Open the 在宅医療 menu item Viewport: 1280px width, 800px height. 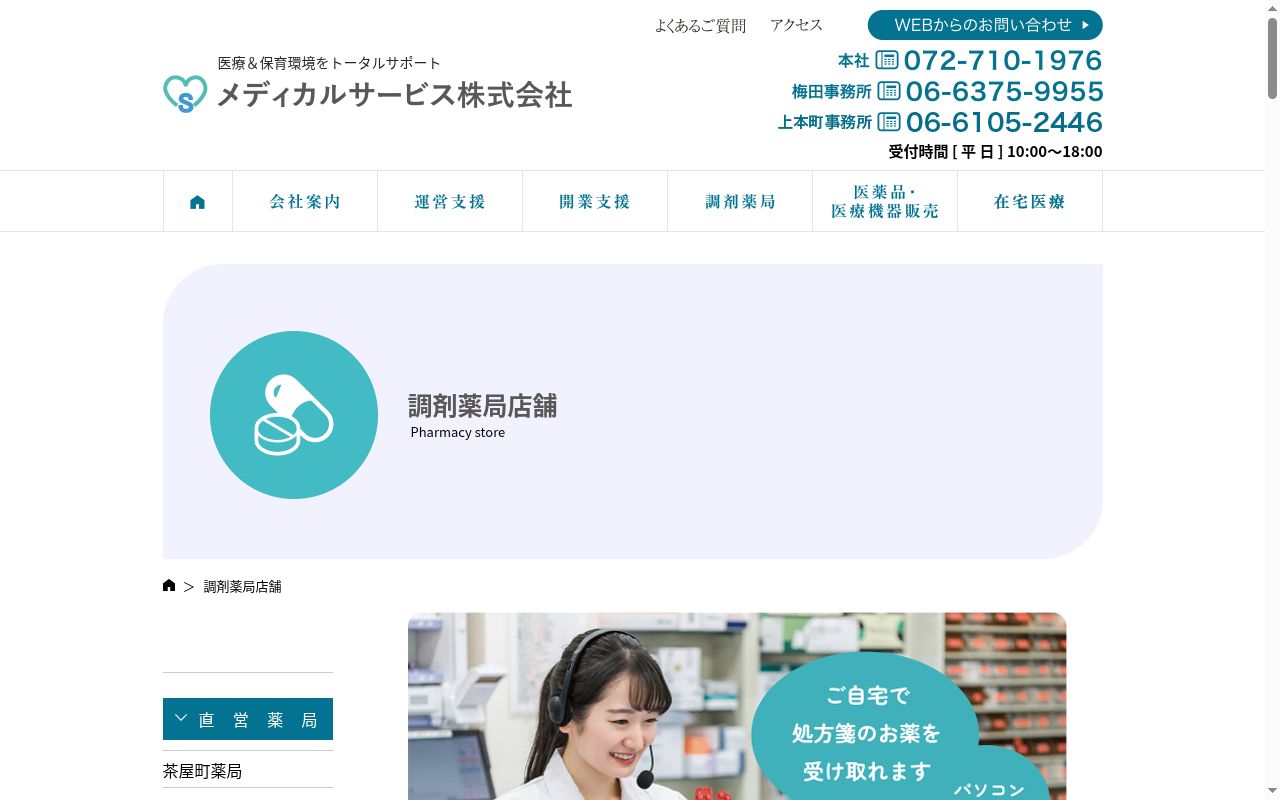pyautogui.click(x=1030, y=201)
